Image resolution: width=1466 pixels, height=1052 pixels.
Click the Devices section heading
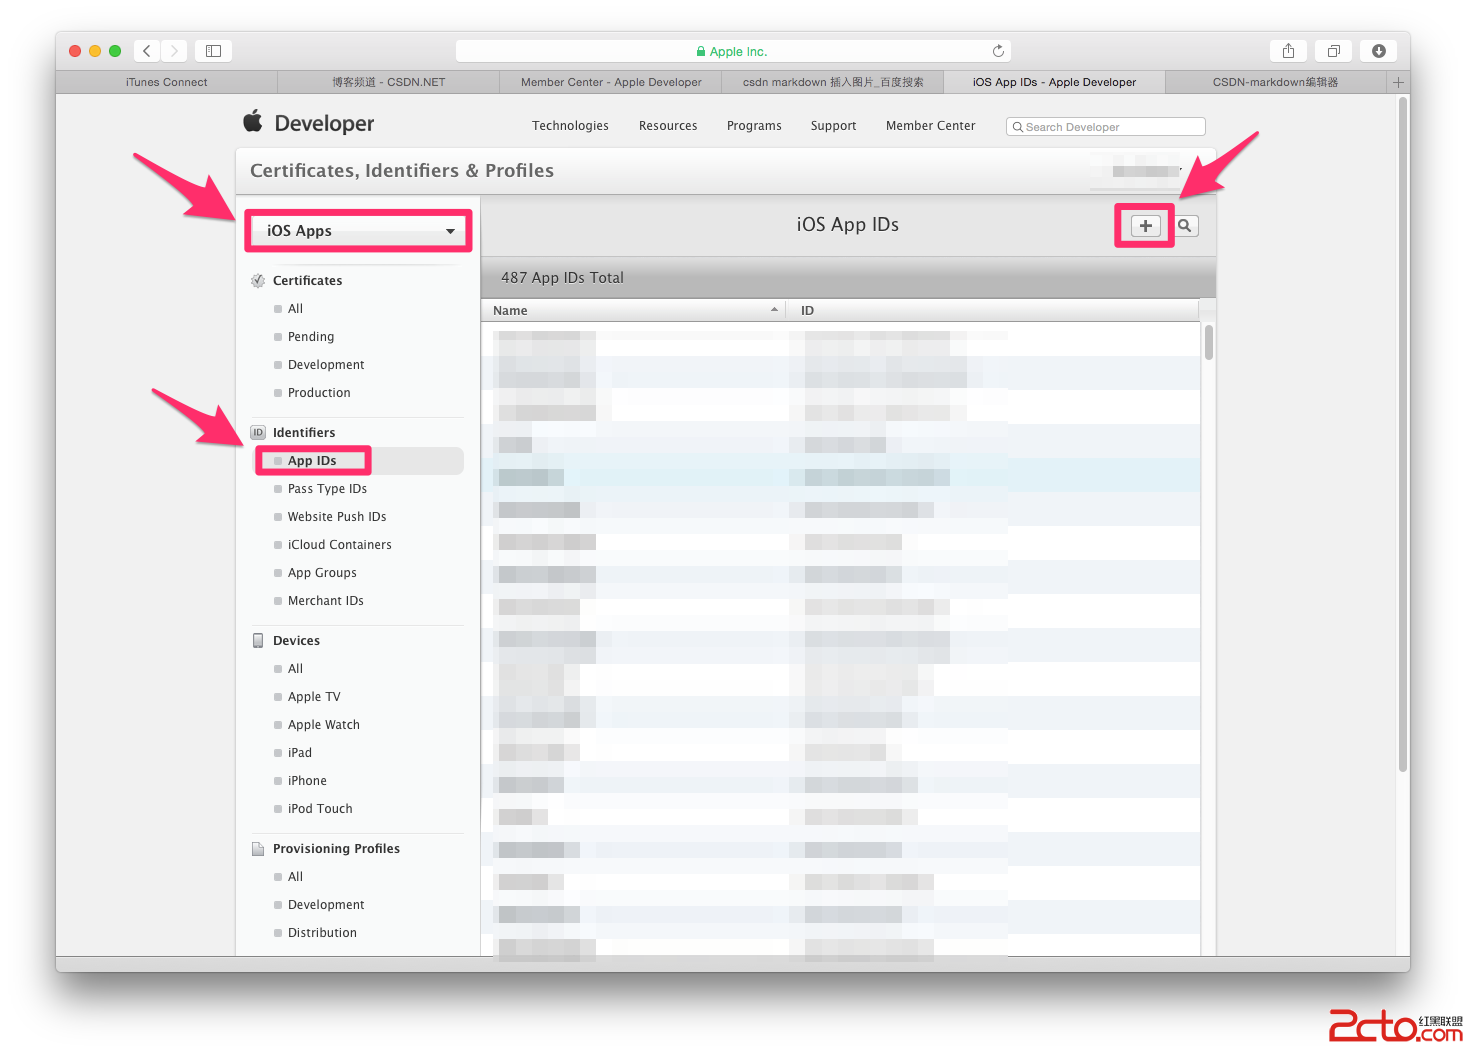296,641
